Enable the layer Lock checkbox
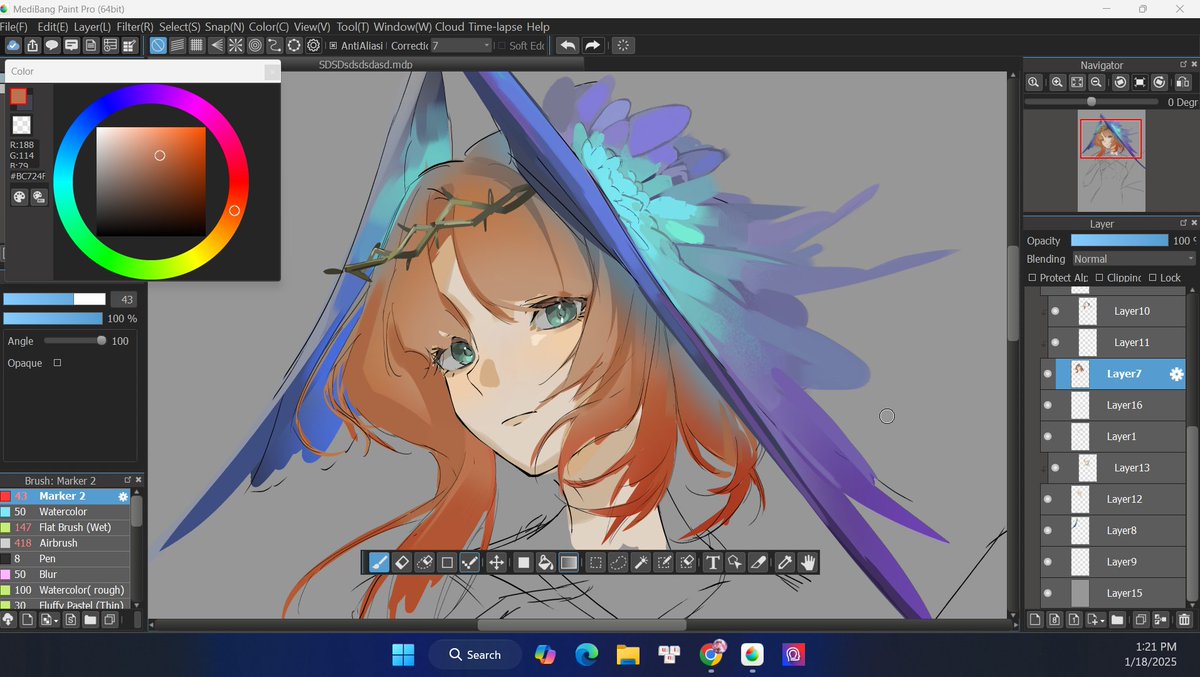This screenshot has height=677, width=1200. (x=1152, y=277)
